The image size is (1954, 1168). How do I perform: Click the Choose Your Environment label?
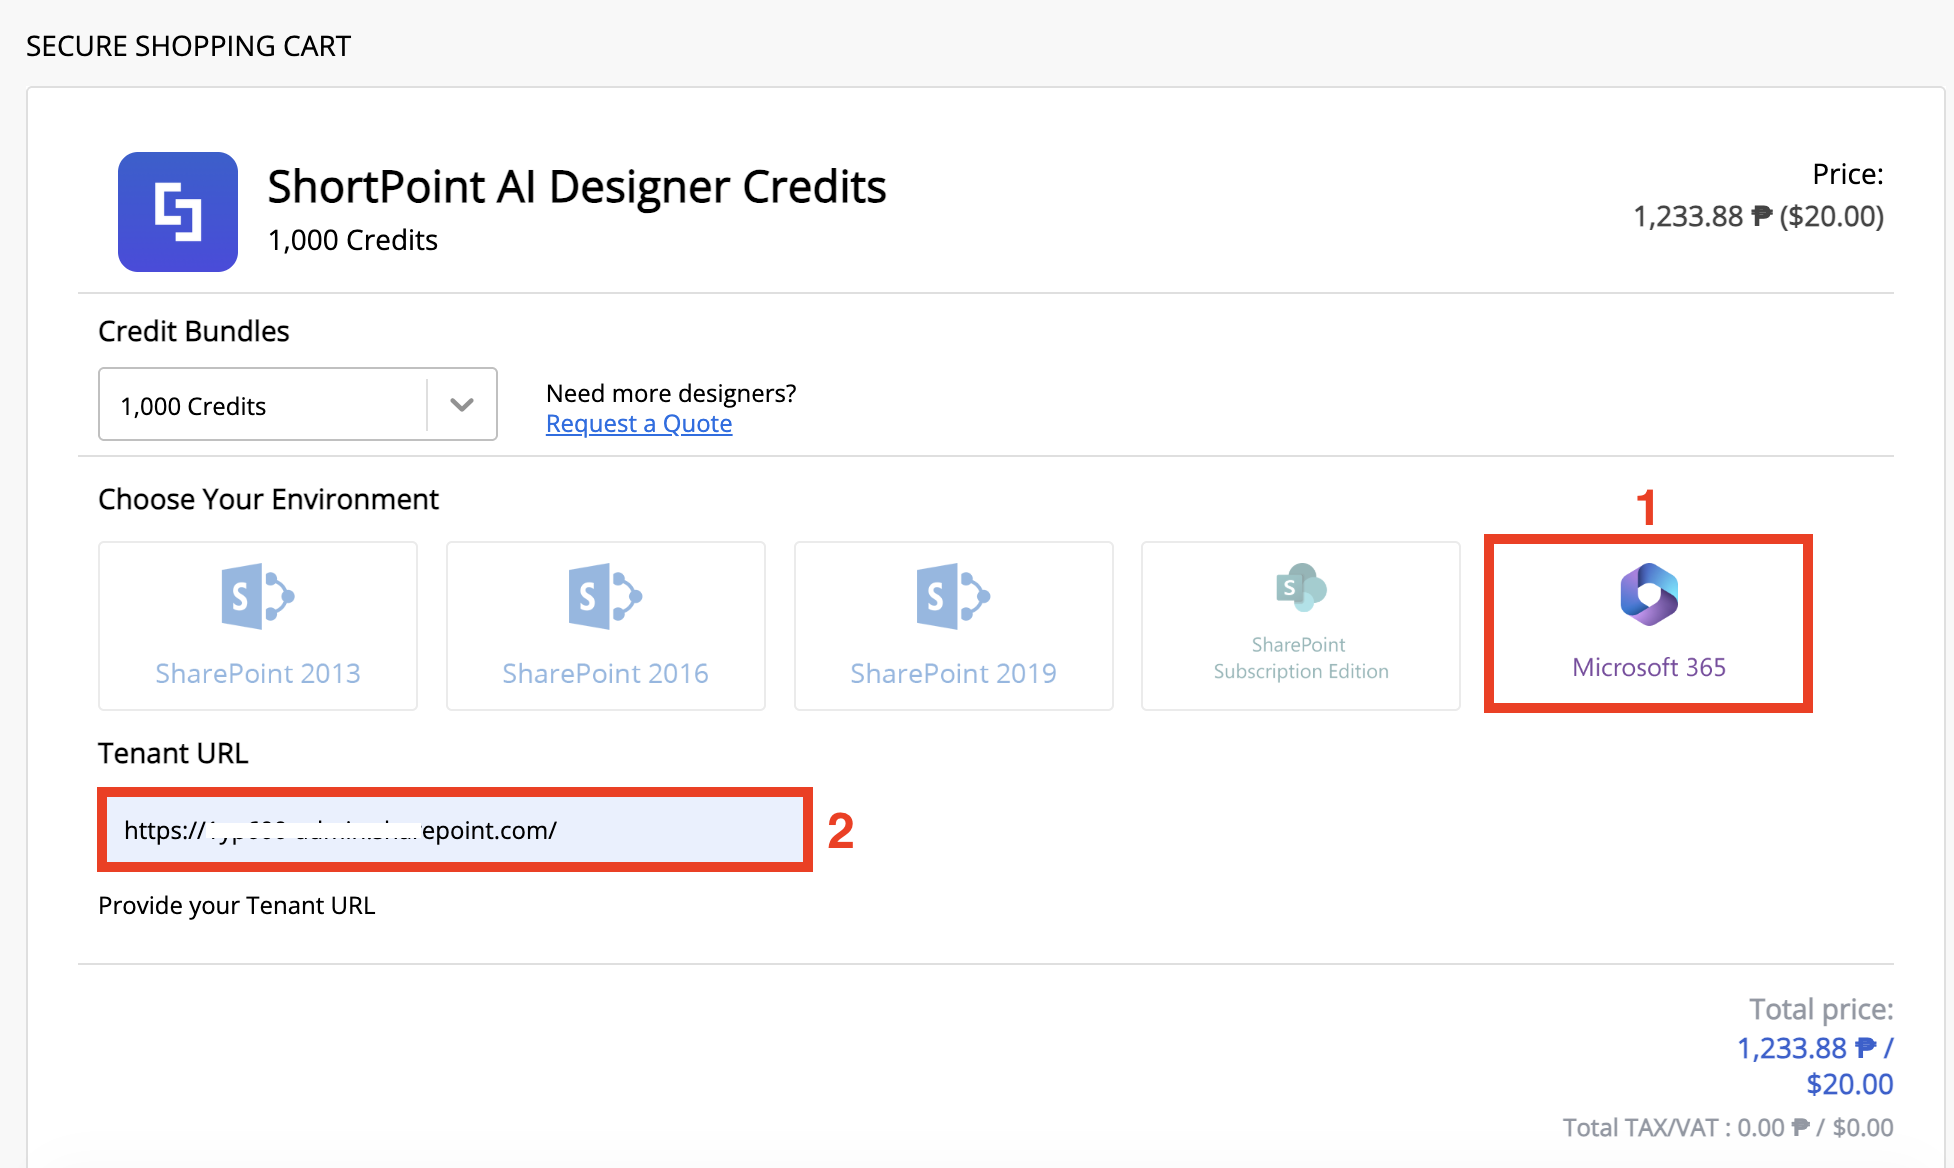coord(268,499)
